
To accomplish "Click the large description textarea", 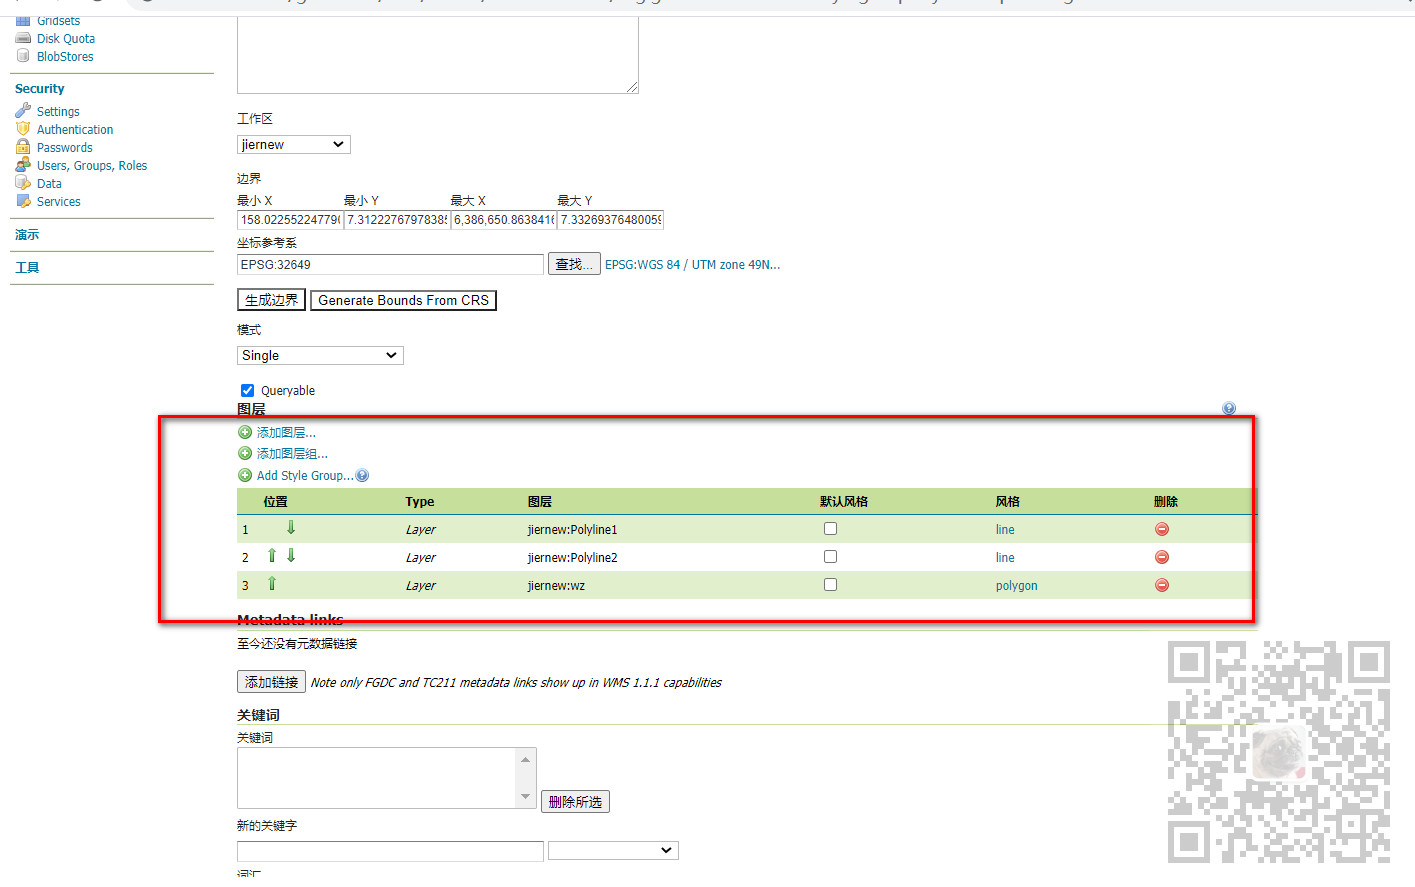I will [437, 55].
